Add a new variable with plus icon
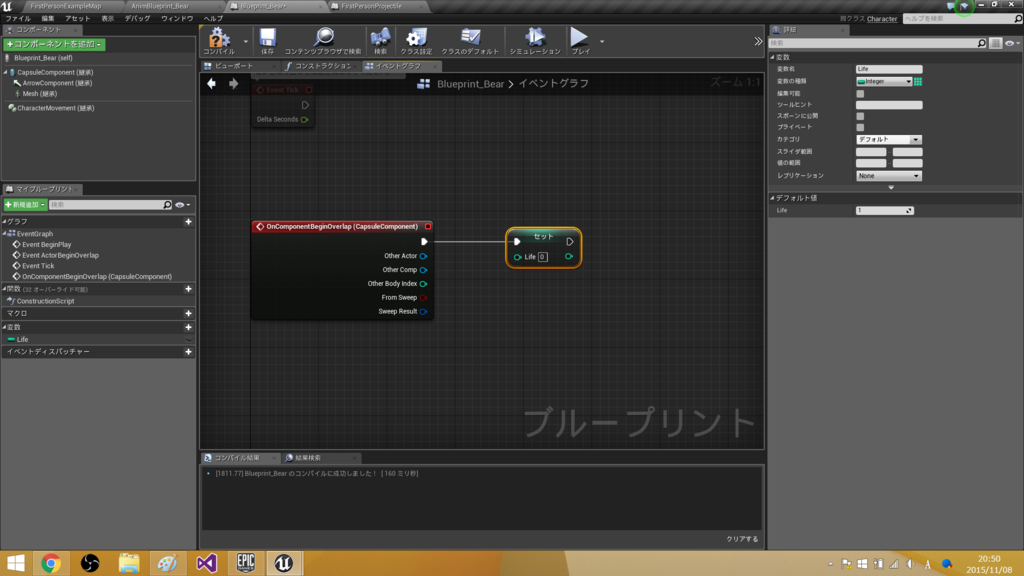This screenshot has width=1024, height=576. (188, 327)
